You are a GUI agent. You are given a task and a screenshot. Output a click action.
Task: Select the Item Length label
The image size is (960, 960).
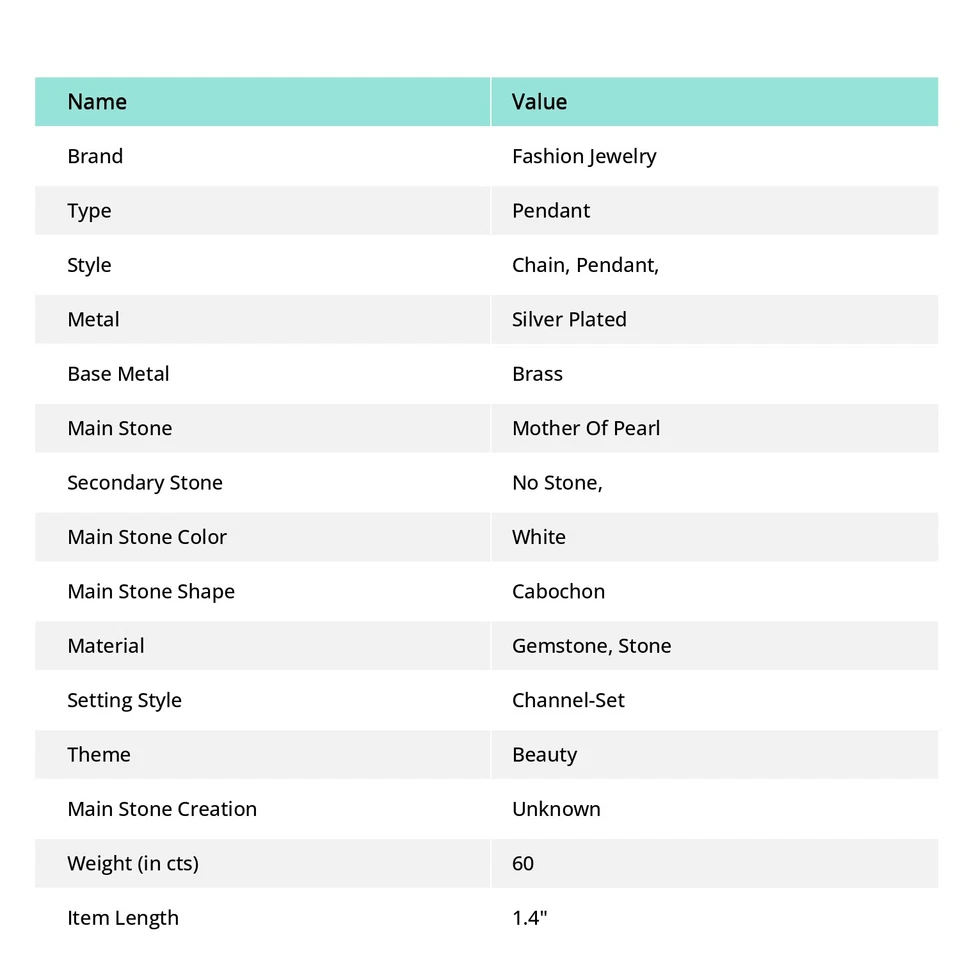tap(123, 918)
